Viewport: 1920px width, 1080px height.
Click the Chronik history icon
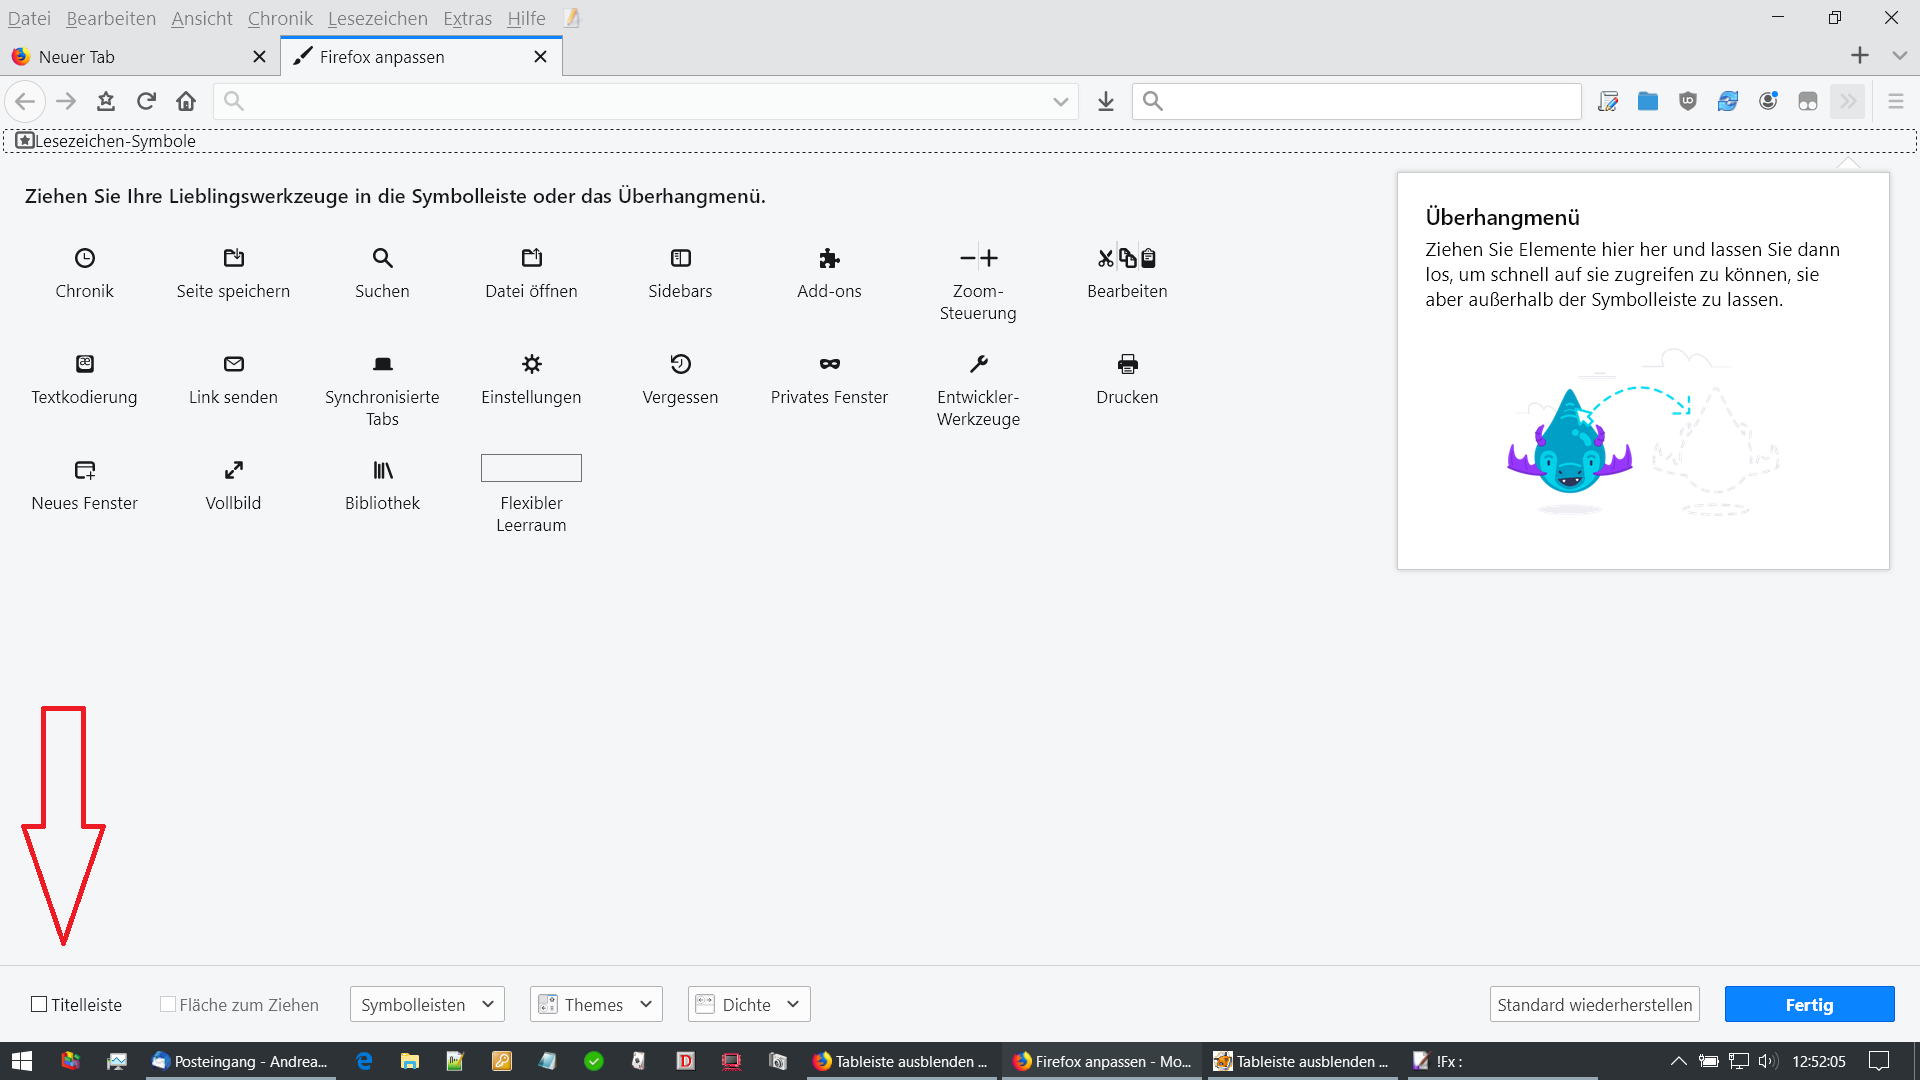click(x=85, y=258)
